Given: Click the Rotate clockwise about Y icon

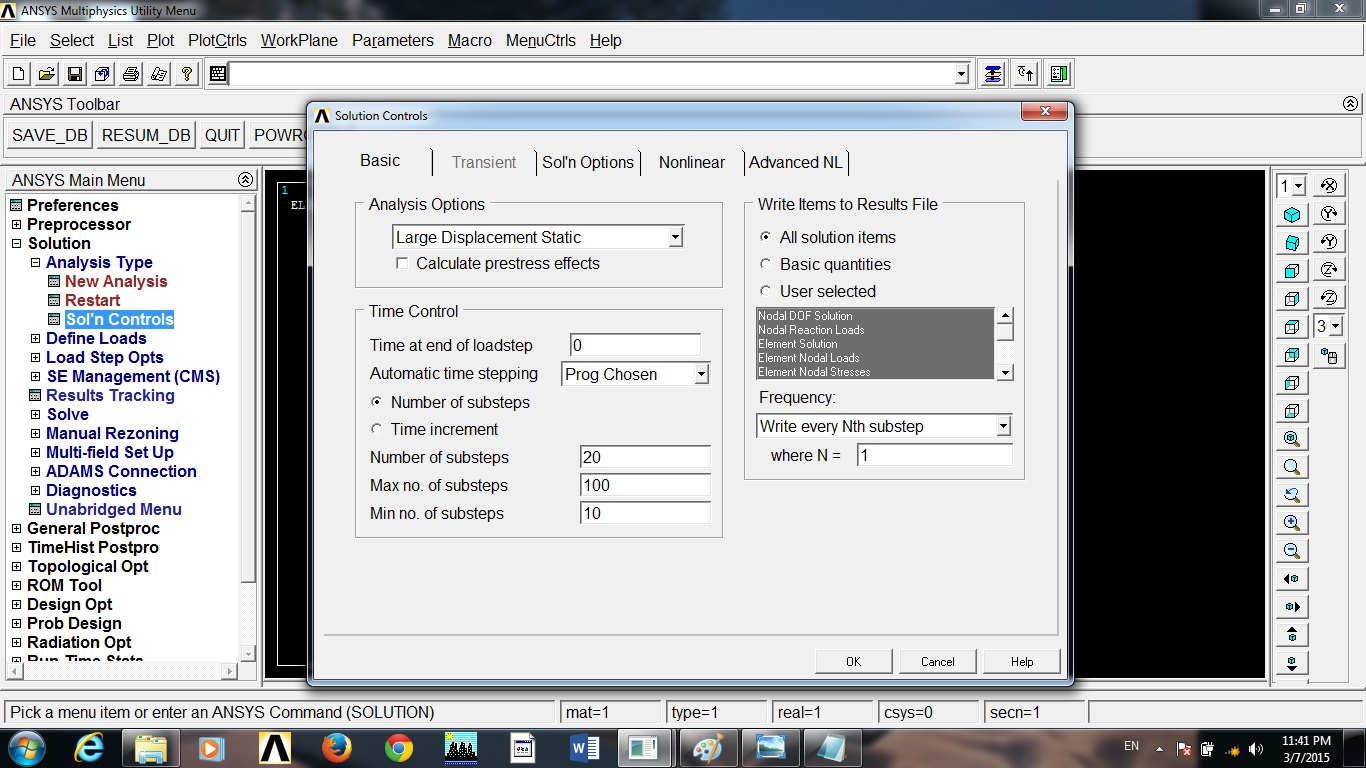Looking at the screenshot, I should point(1329,214).
